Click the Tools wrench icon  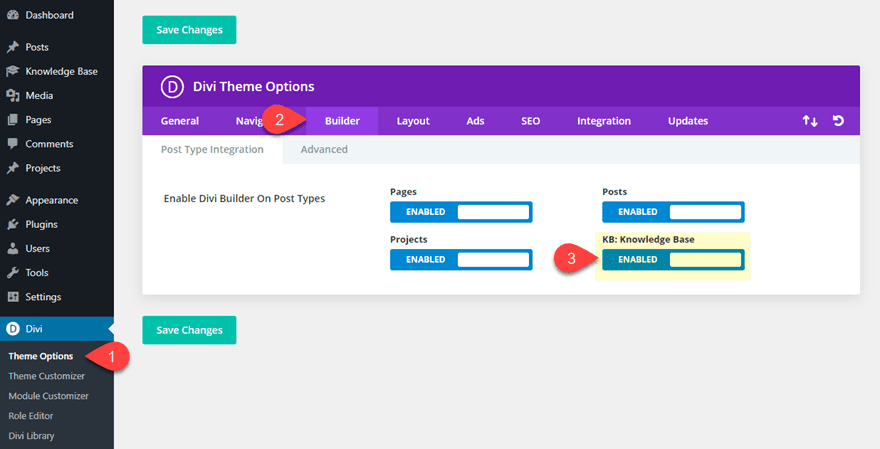12,272
